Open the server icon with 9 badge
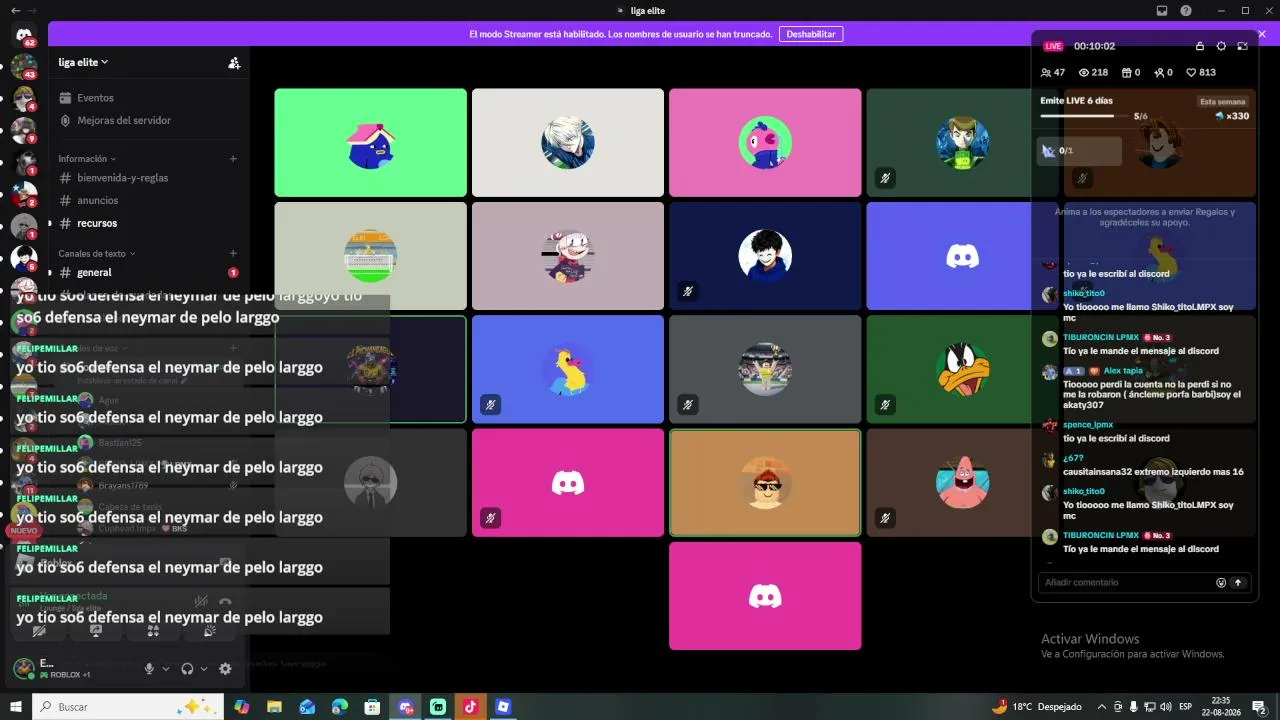Image resolution: width=1280 pixels, height=720 pixels. pyautogui.click(x=24, y=131)
